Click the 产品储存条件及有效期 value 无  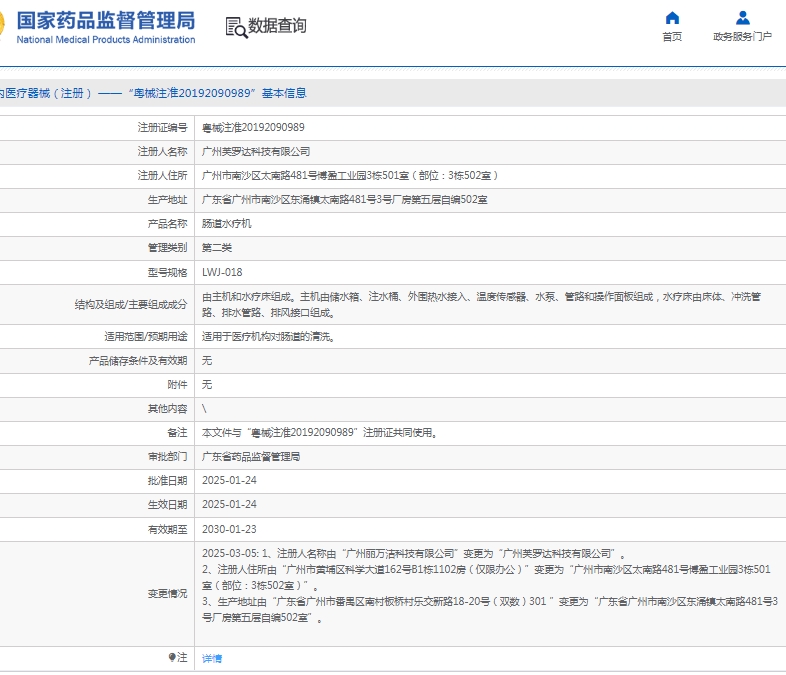click(207, 361)
